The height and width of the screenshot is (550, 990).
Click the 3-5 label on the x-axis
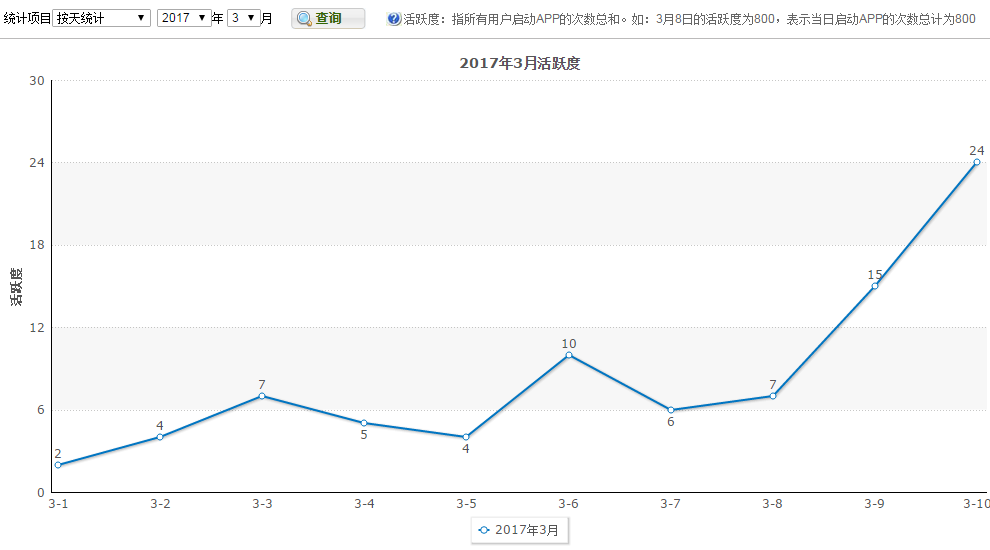click(x=466, y=503)
